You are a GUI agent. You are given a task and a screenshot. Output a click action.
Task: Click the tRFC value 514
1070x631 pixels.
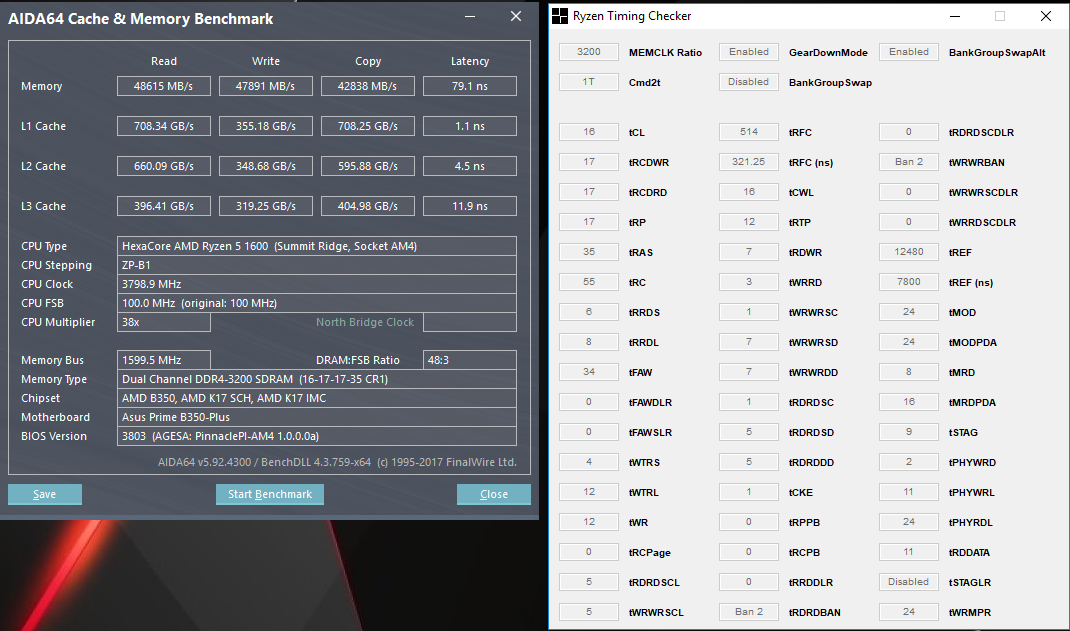point(749,132)
